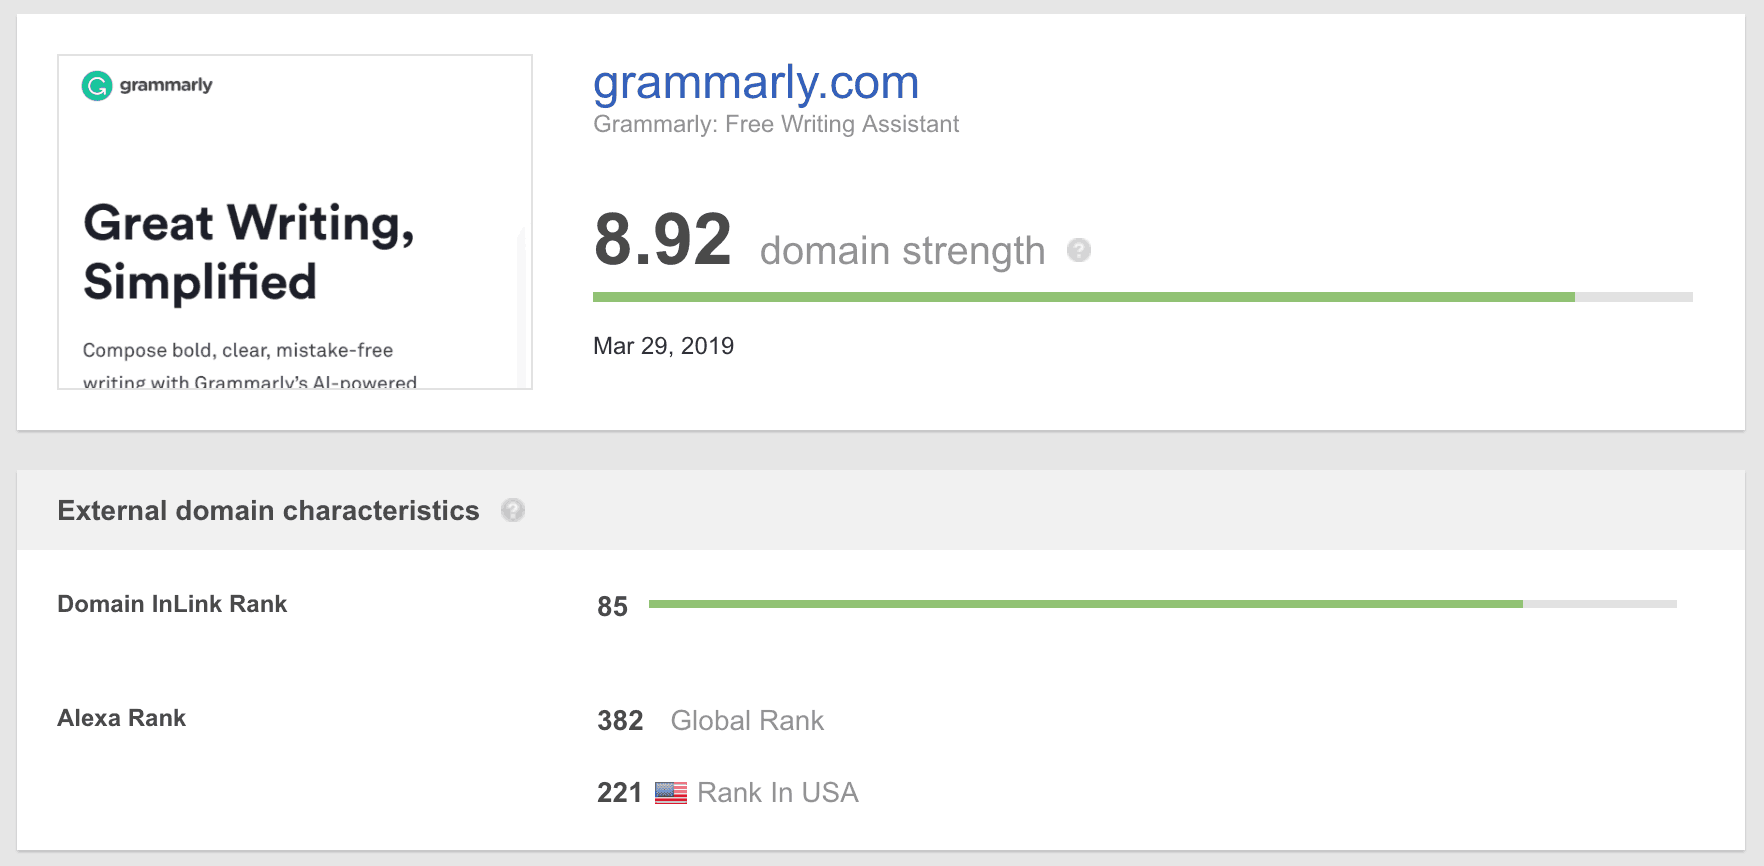Viewport: 1764px width, 866px height.
Task: Click the Rank In USA text
Action: pos(778,793)
